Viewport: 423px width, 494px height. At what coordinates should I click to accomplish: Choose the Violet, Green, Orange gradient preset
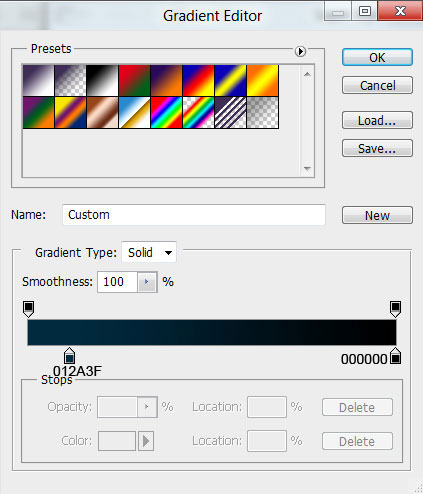point(38,113)
